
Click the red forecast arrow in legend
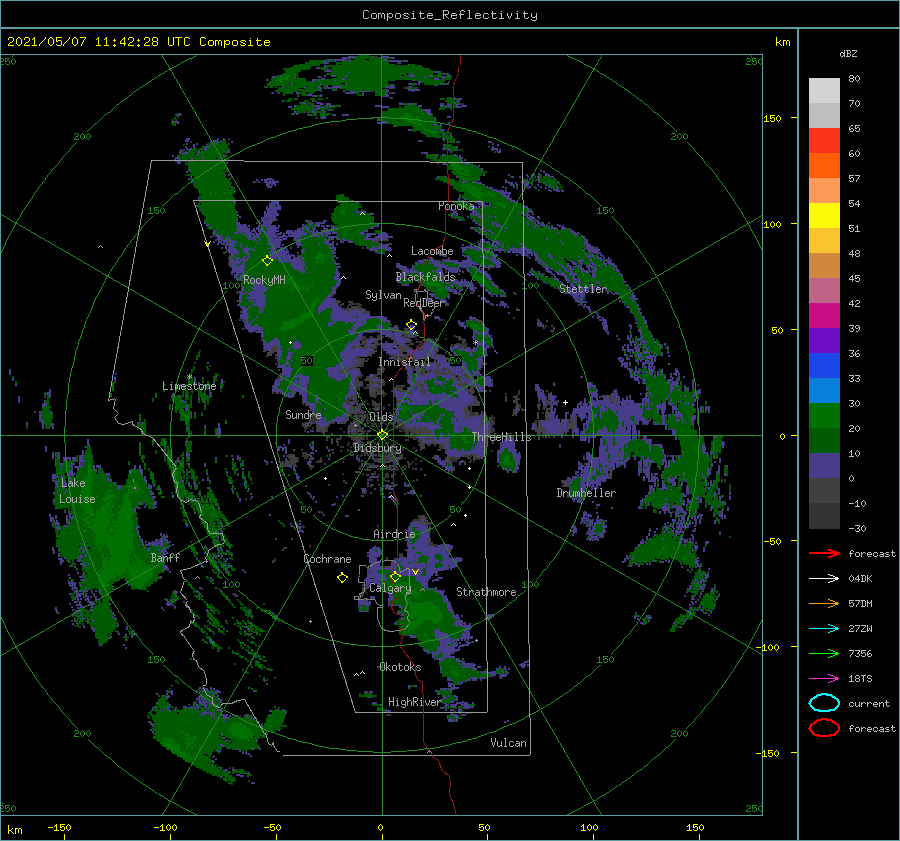pyautogui.click(x=824, y=553)
